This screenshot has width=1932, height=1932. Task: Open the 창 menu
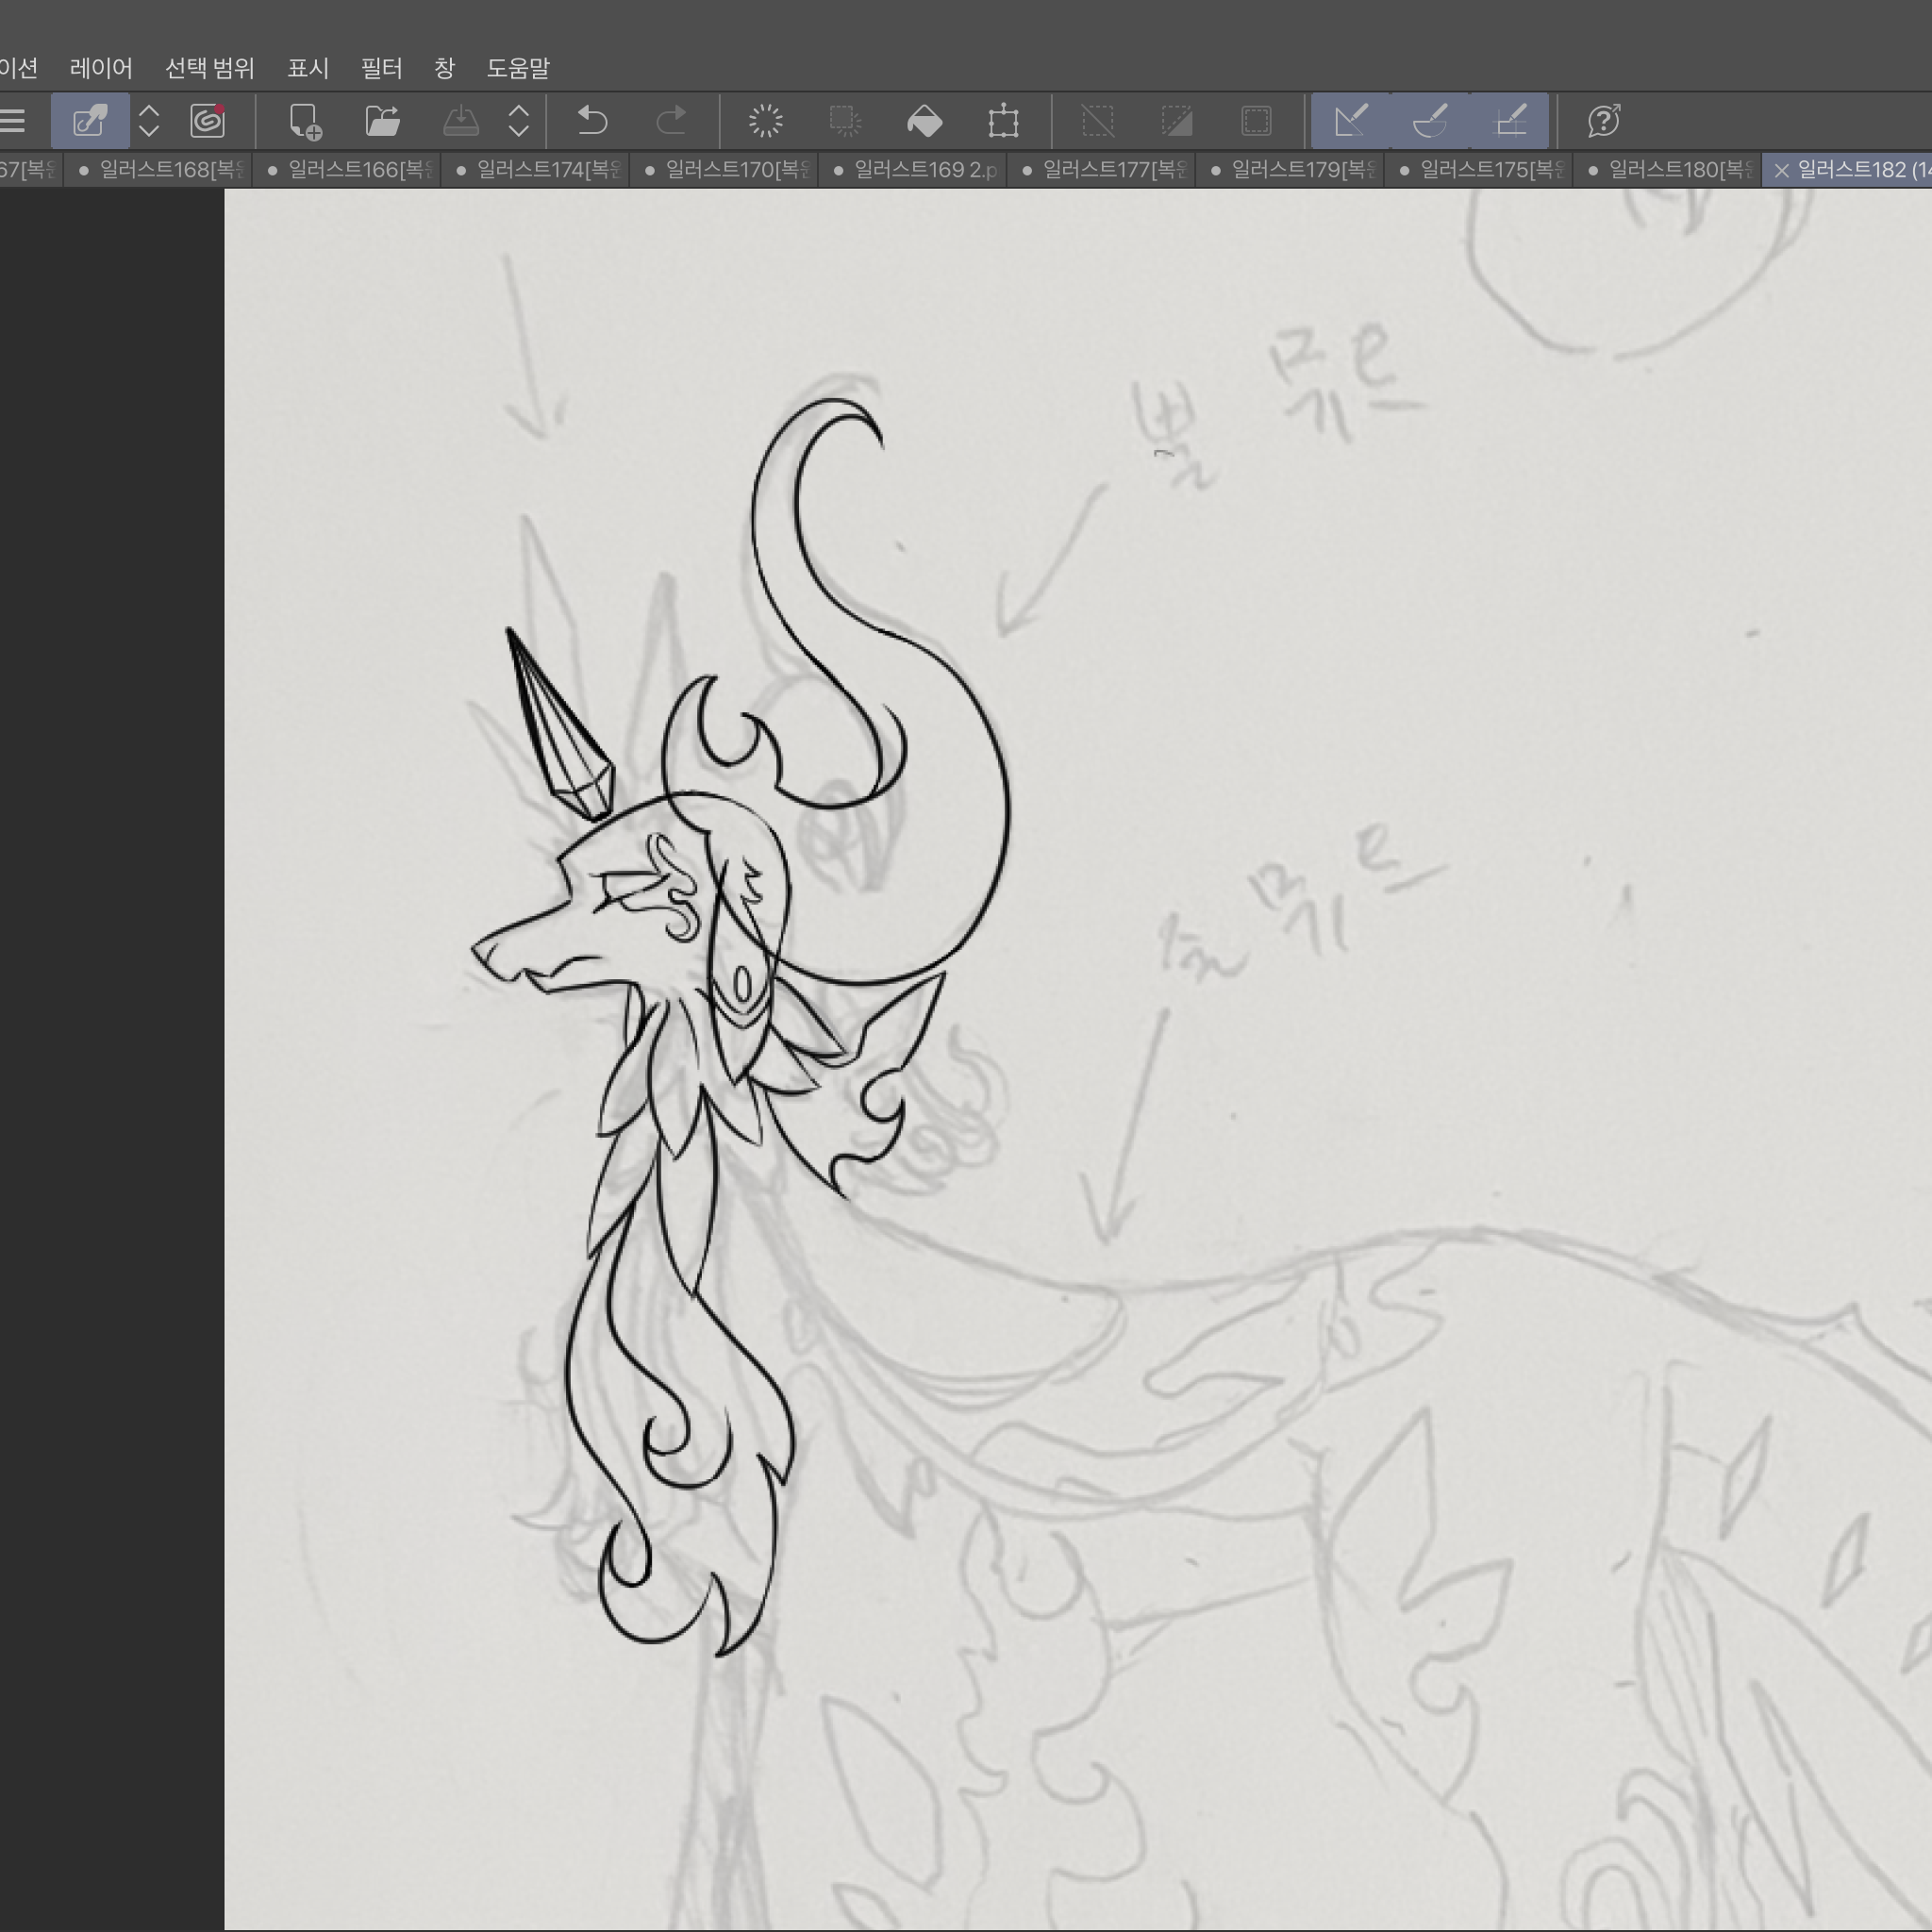pos(445,68)
